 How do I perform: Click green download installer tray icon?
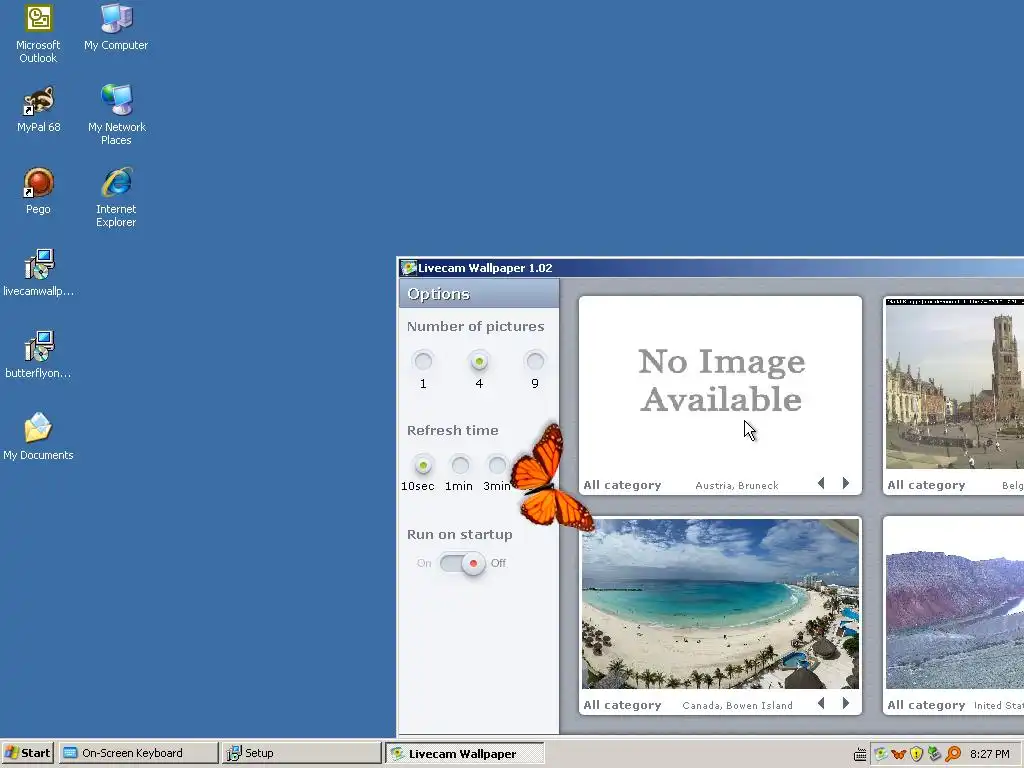coord(935,754)
